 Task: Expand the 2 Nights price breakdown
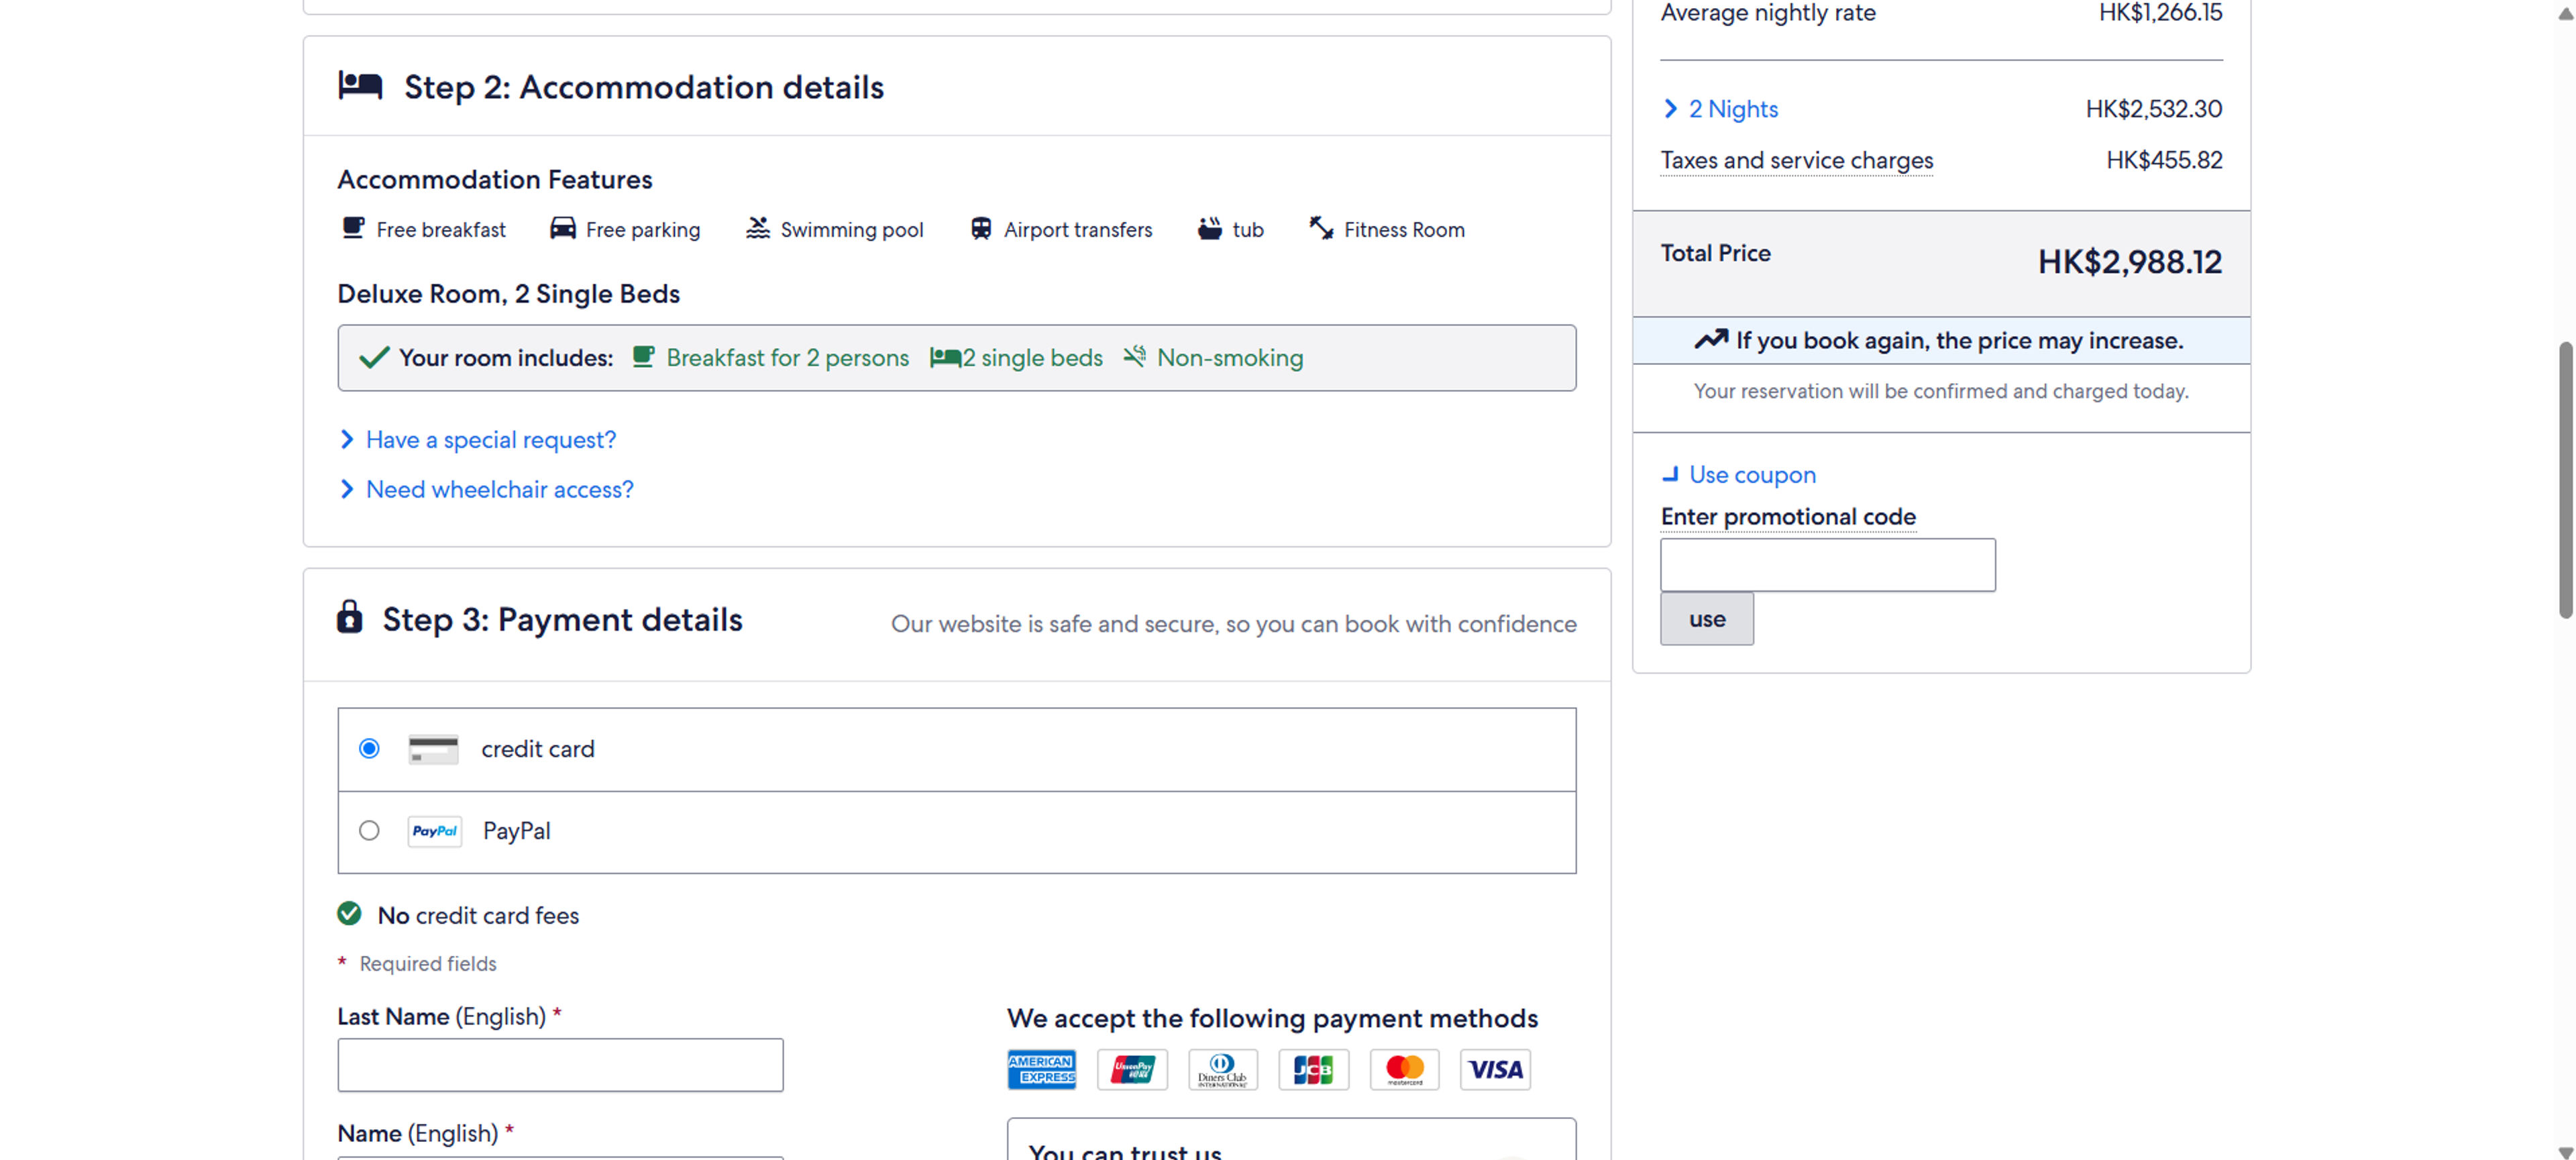coord(1732,109)
